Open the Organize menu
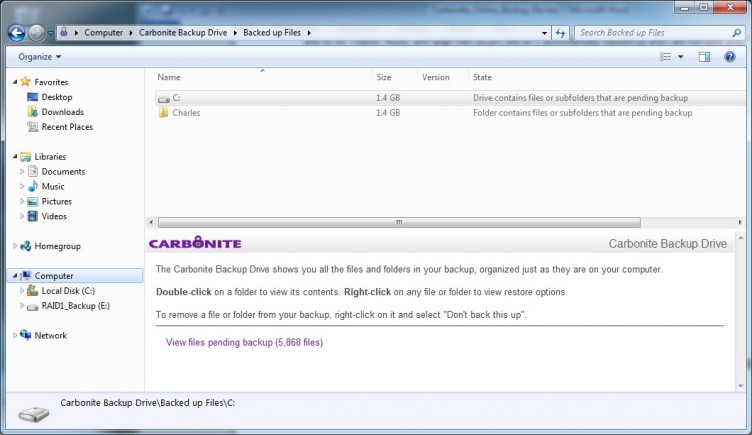Viewport: 752px width, 435px height. (x=40, y=57)
